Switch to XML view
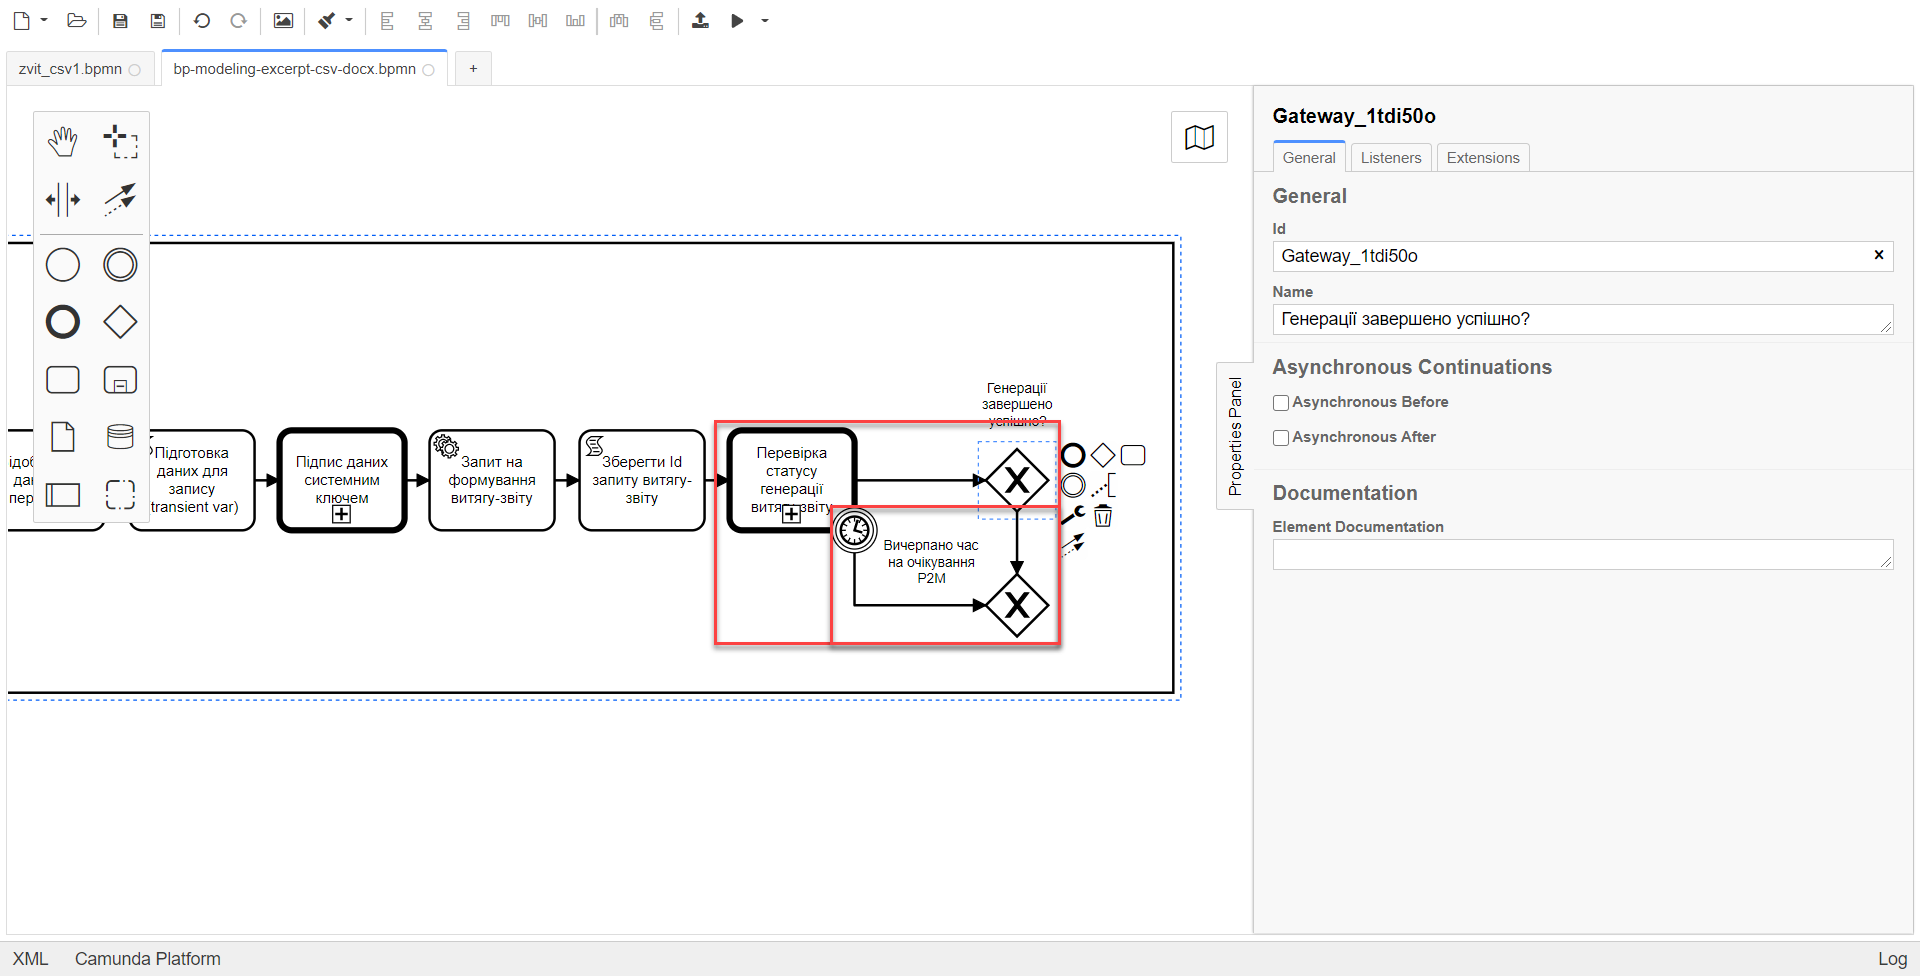This screenshot has height=976, width=1920. (30, 958)
